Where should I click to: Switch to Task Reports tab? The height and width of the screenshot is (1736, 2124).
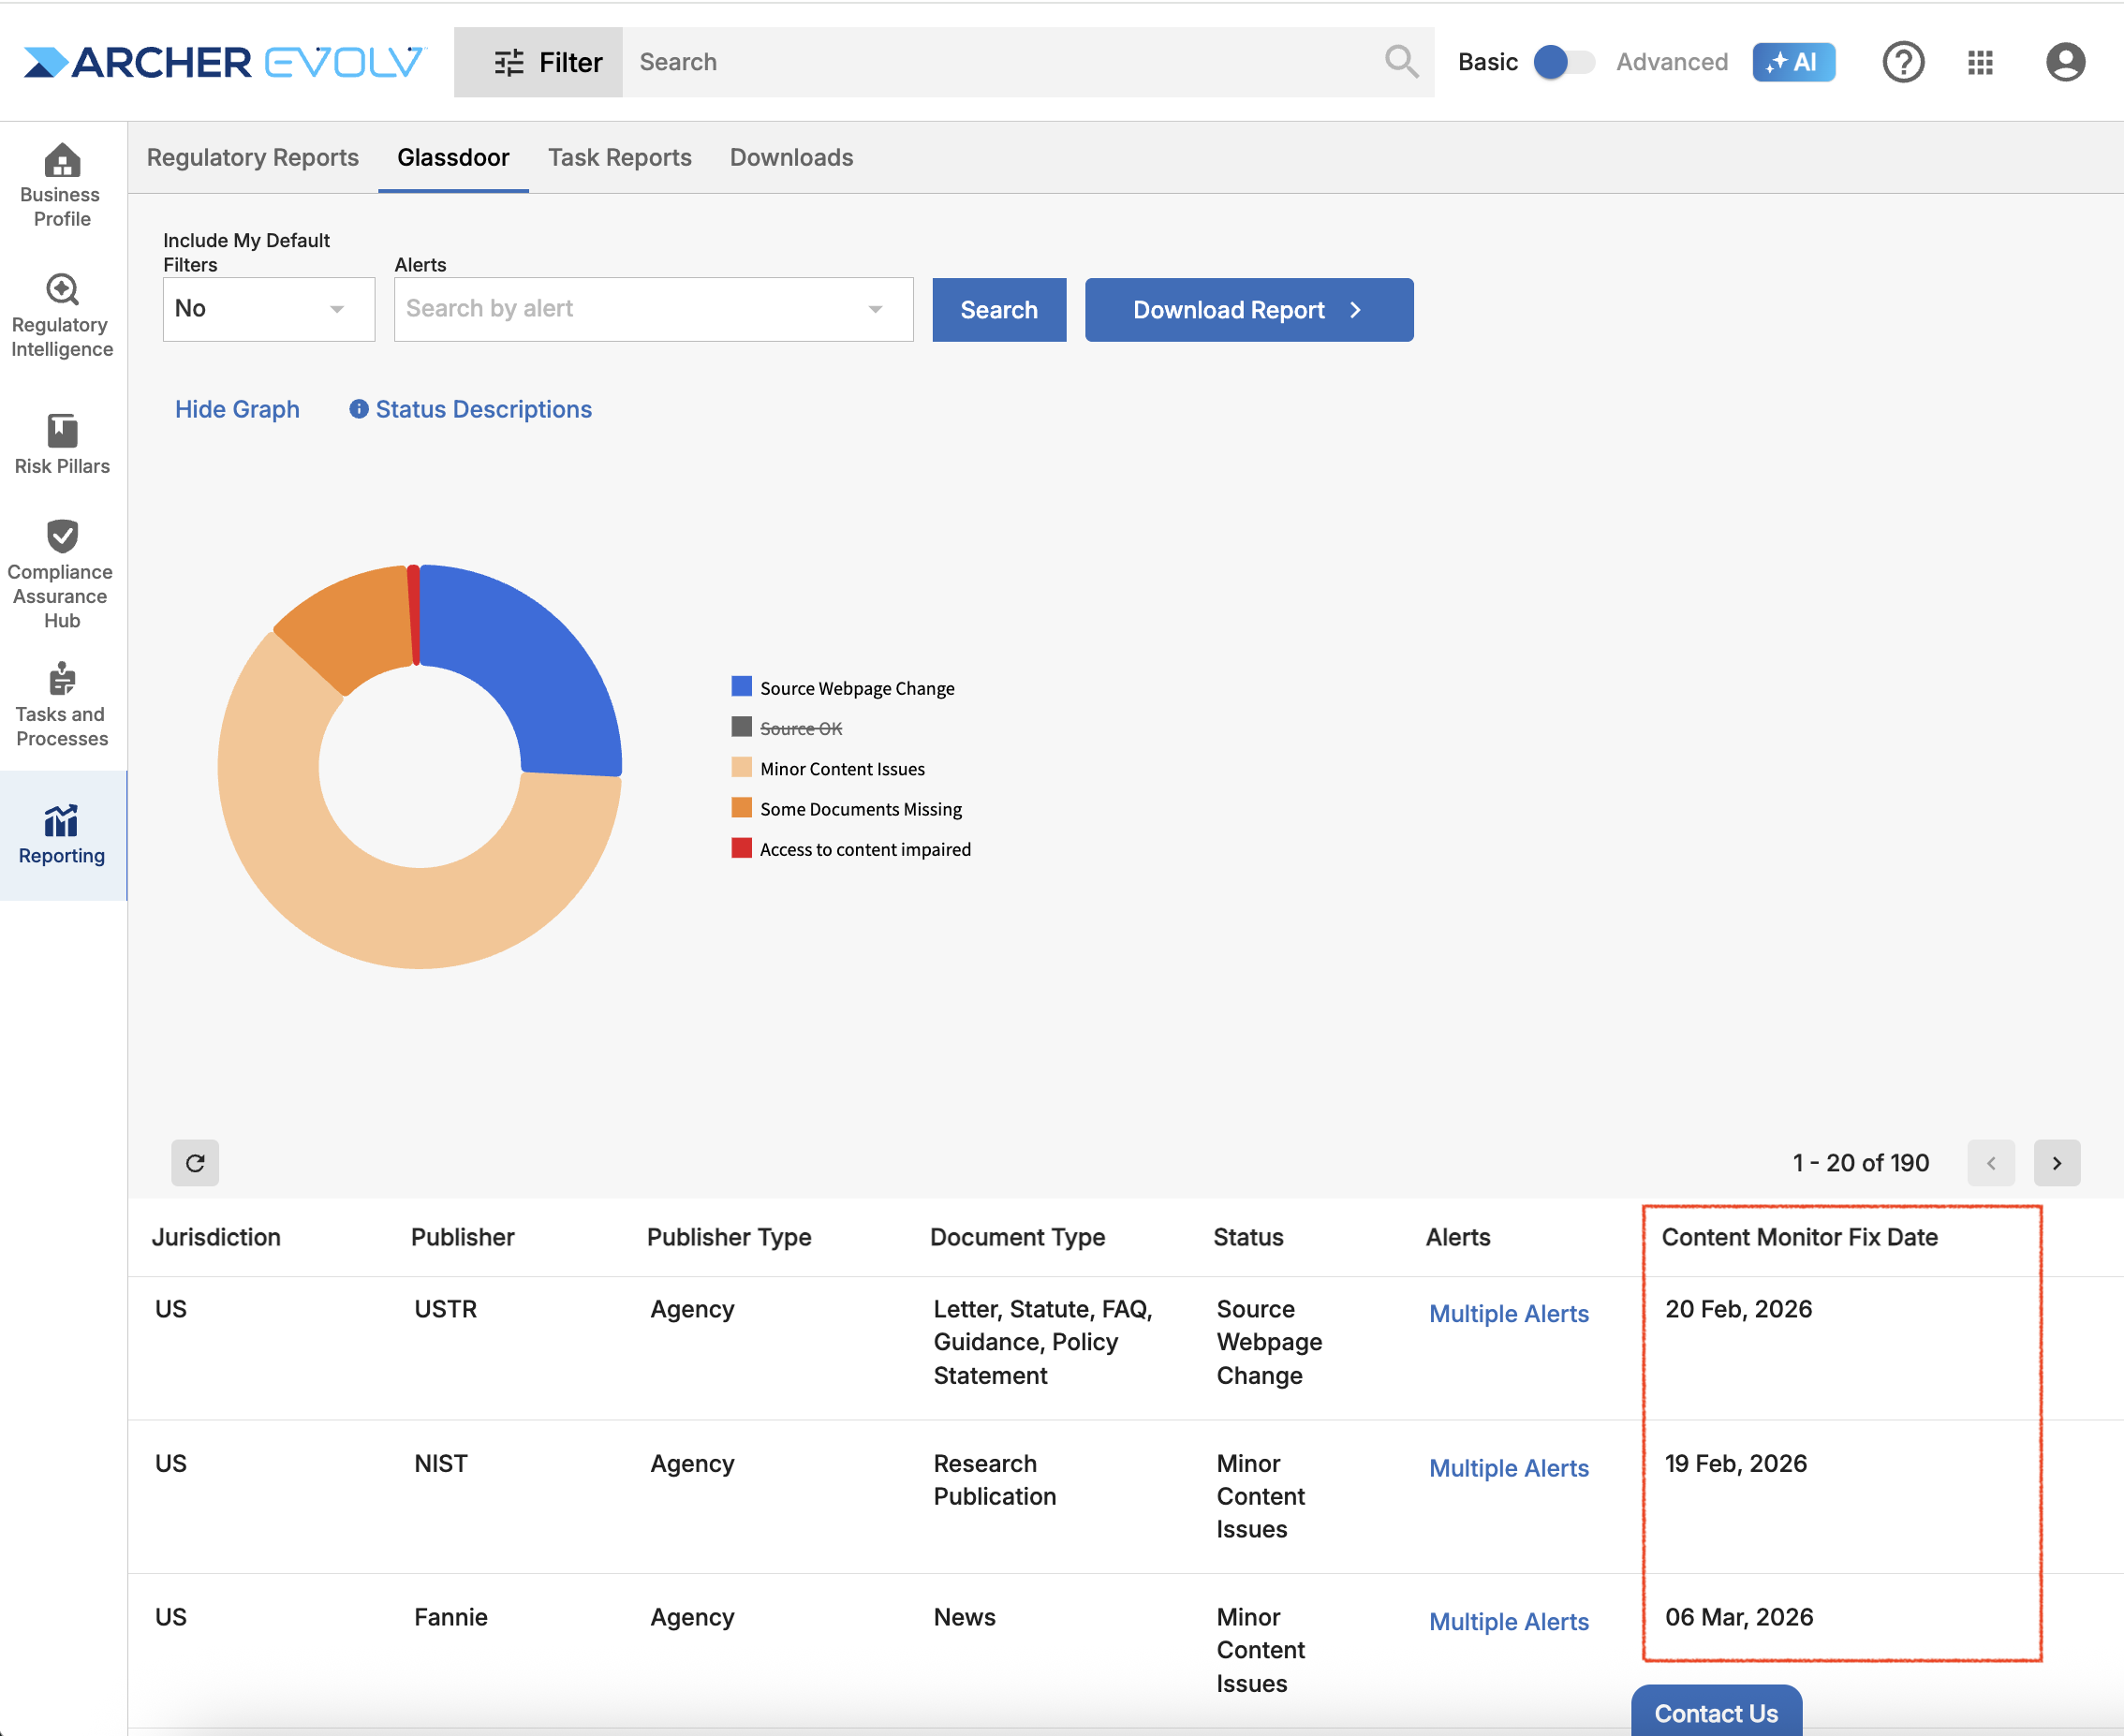tap(619, 157)
